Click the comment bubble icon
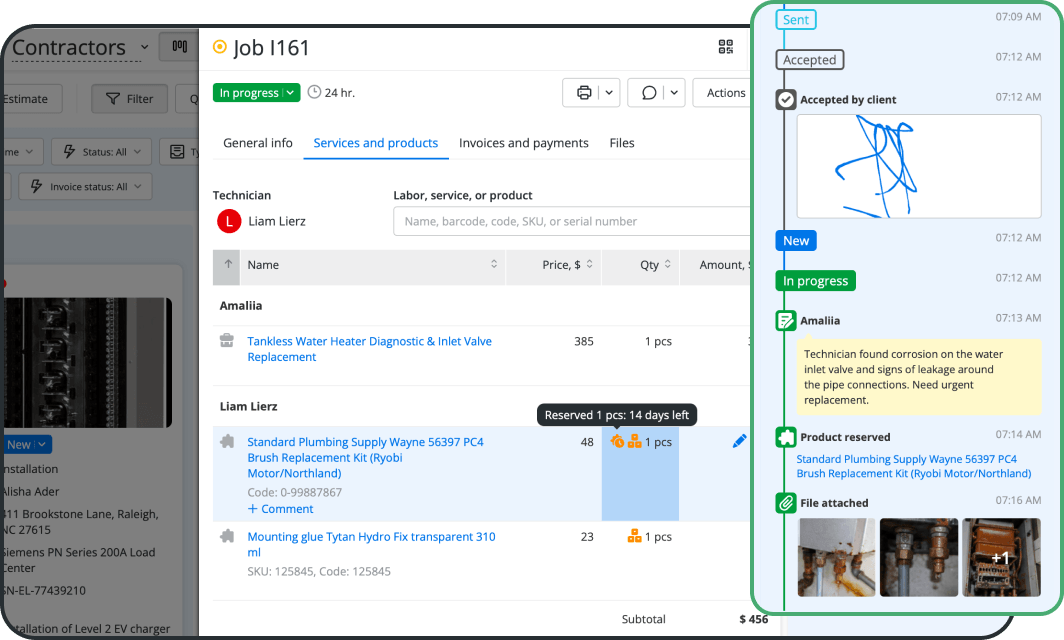Screen dimensions: 1064x640 [649, 93]
